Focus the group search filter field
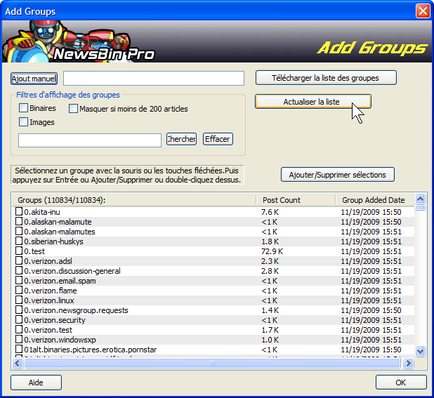The height and width of the screenshot is (398, 434). tap(90, 140)
